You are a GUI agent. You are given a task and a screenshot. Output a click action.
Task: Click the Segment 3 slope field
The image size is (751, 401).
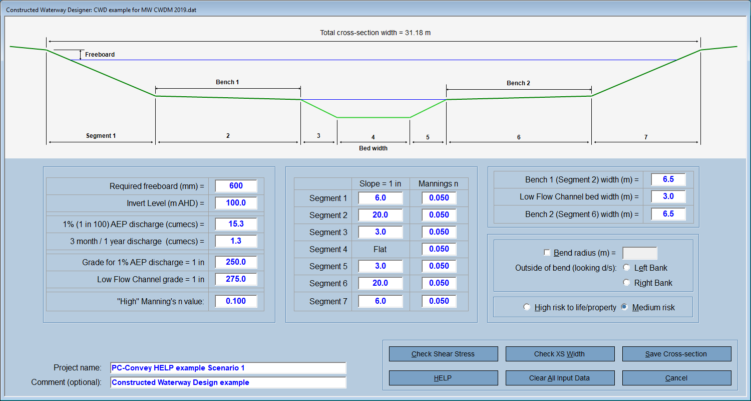tap(380, 232)
